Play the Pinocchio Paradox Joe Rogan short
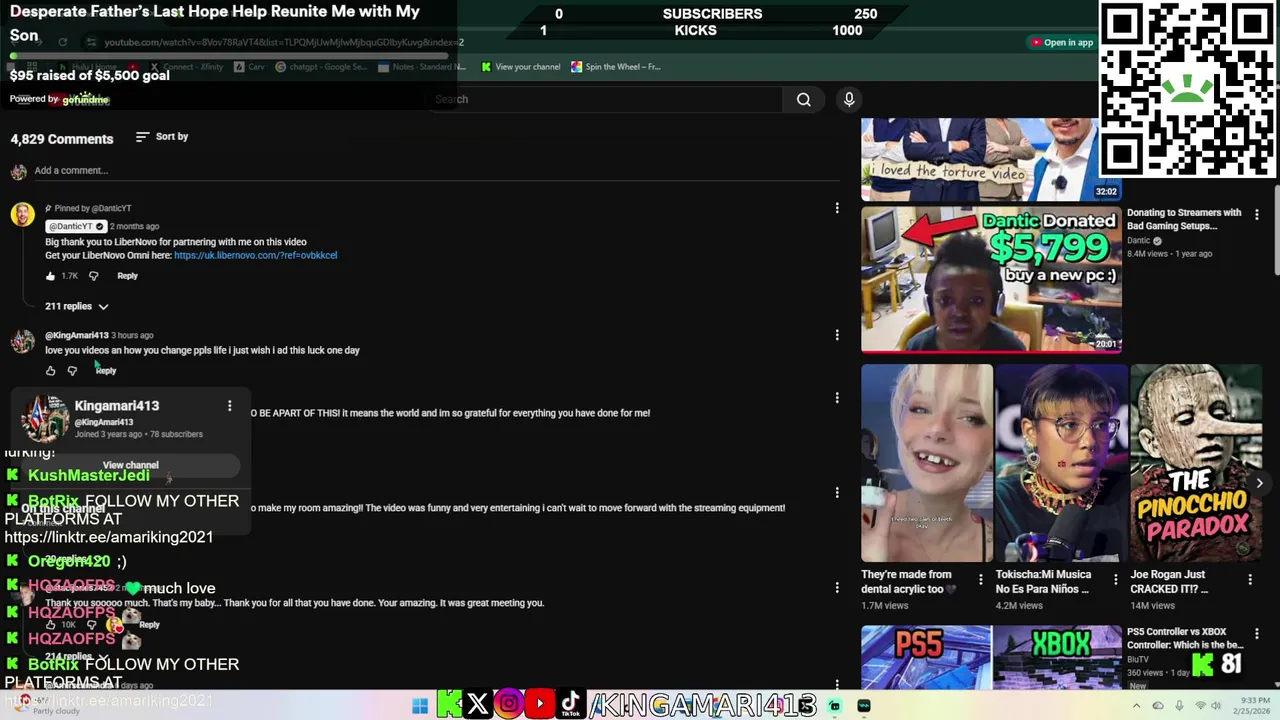The height and width of the screenshot is (720, 1280). click(x=1196, y=463)
